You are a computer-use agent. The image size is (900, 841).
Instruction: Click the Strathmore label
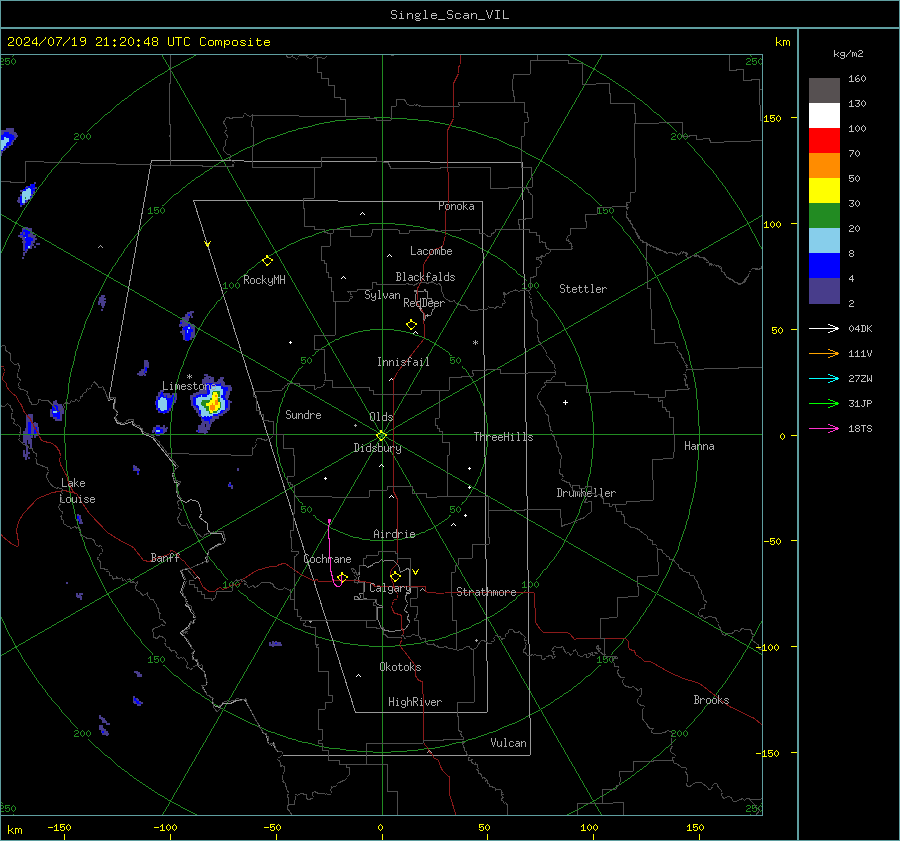tap(487, 592)
